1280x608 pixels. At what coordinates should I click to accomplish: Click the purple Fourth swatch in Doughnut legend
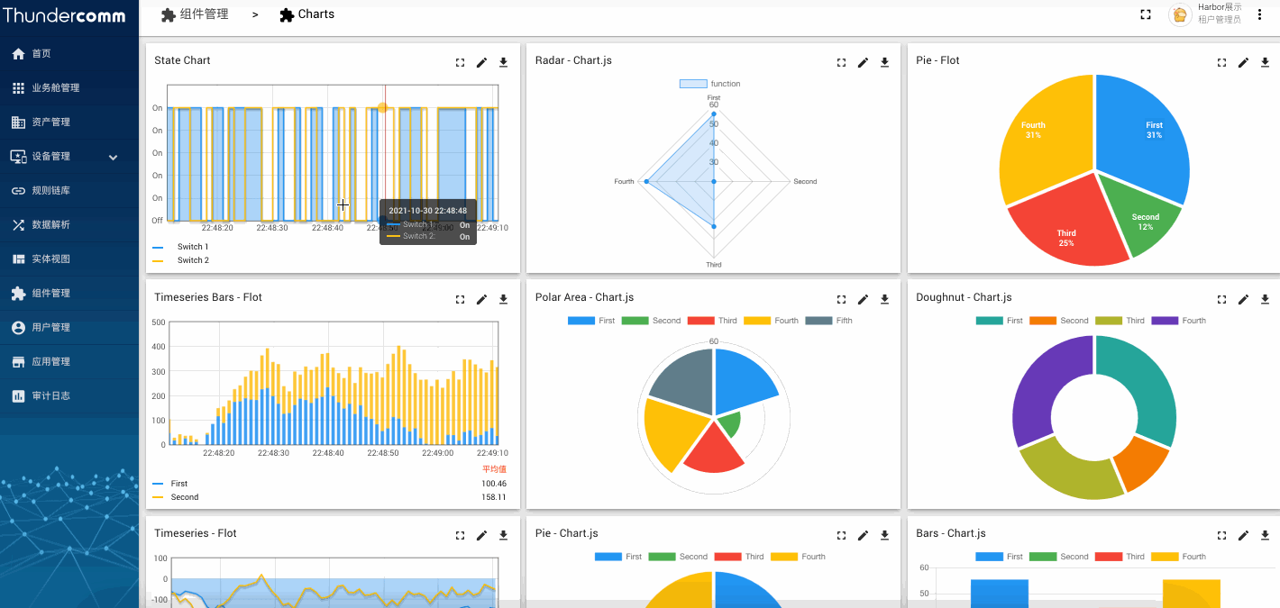point(1164,321)
